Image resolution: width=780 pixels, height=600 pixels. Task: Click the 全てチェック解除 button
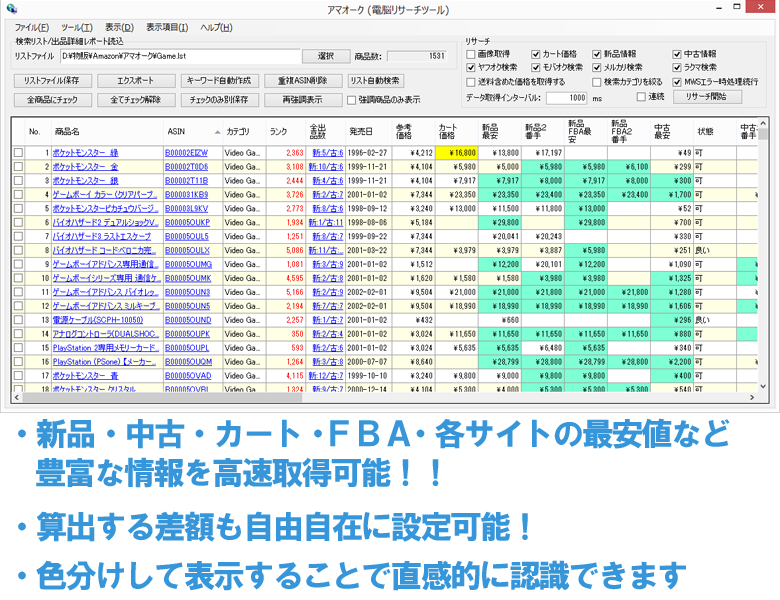pyautogui.click(x=136, y=100)
